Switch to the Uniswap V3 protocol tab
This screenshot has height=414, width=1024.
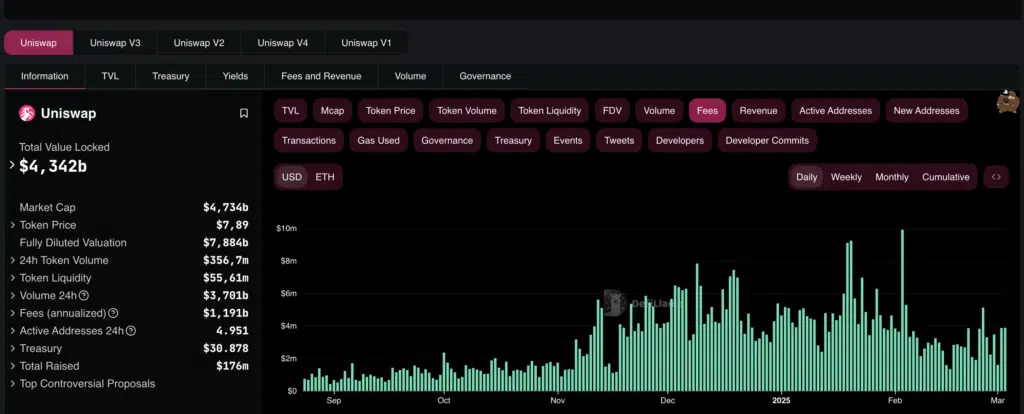(115, 43)
